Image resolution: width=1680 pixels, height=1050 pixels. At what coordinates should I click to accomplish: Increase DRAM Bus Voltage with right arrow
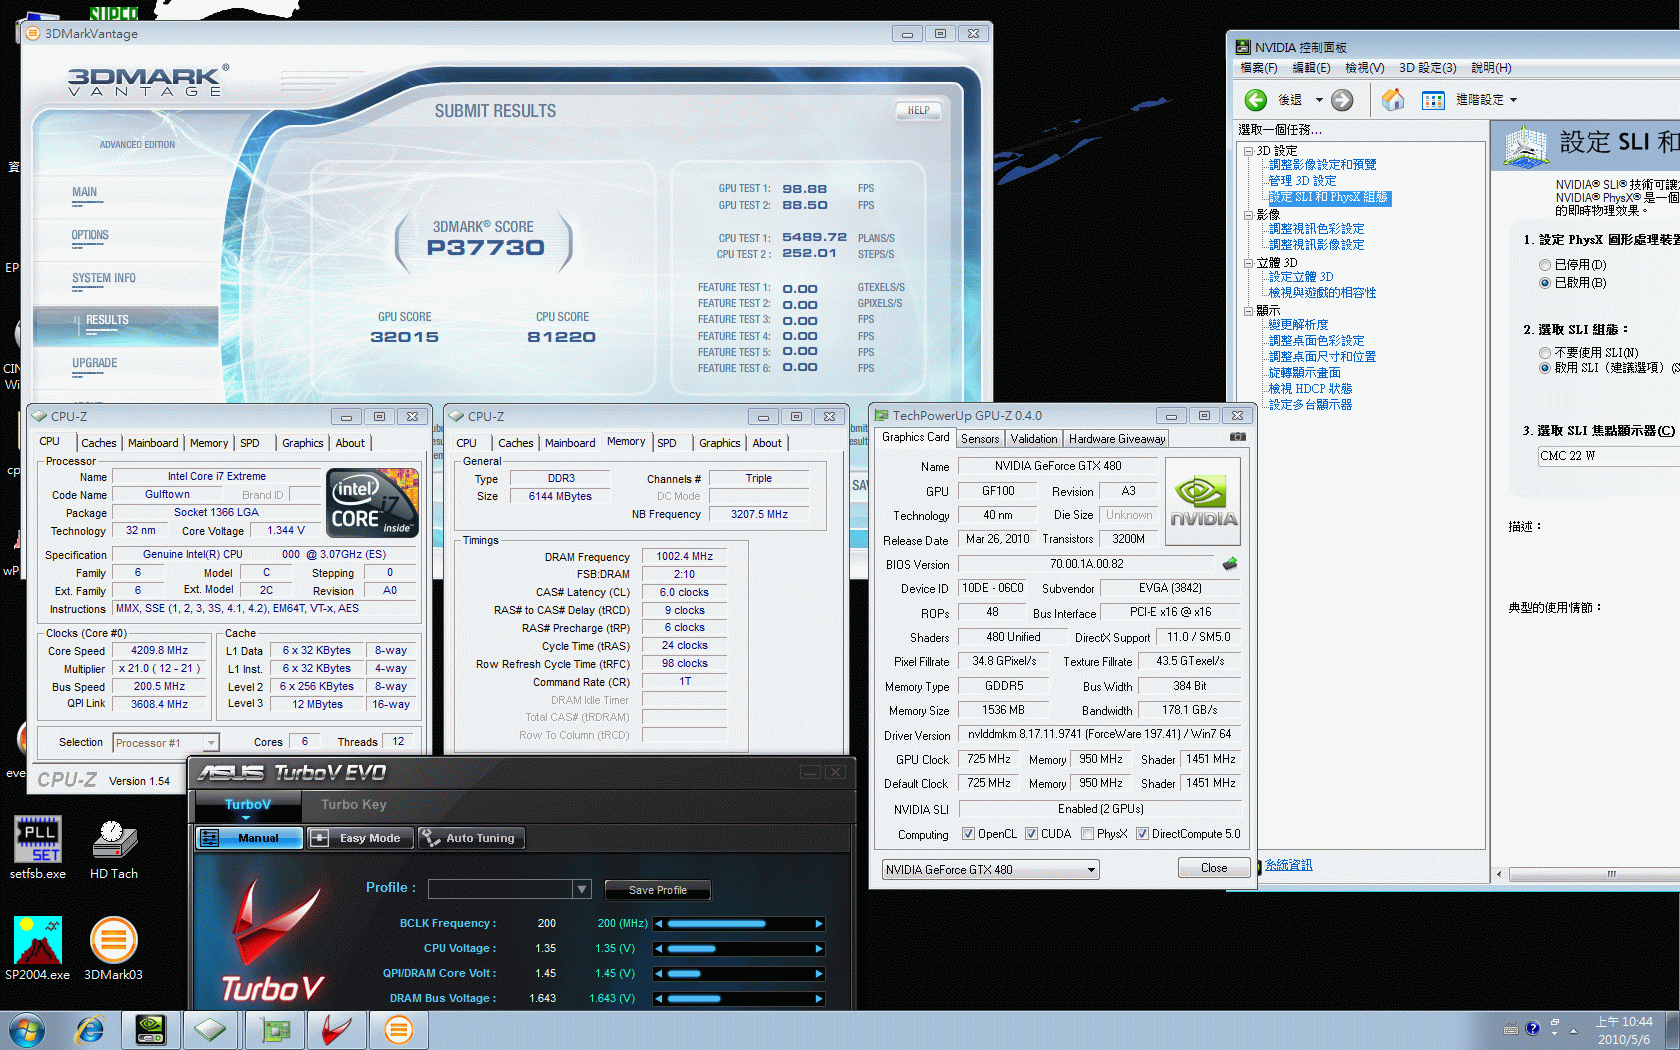[819, 999]
